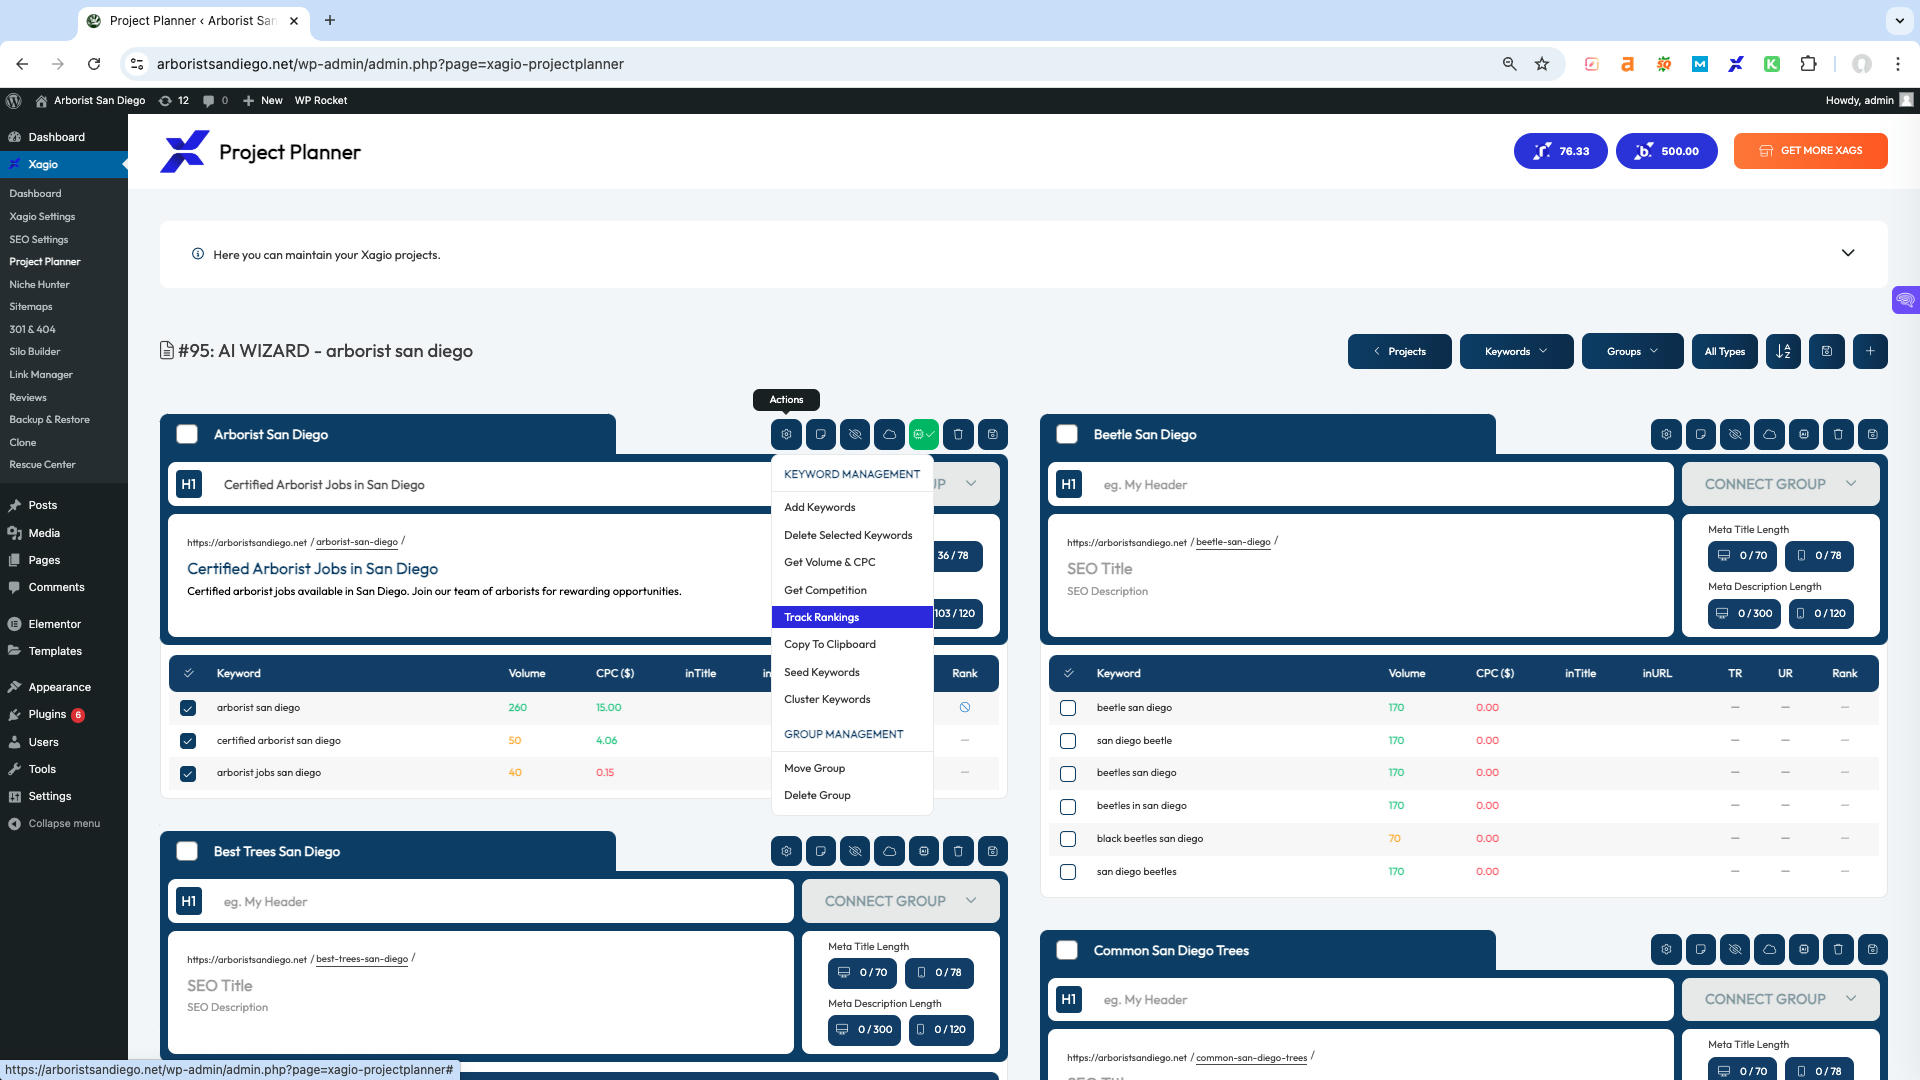
Task: Save Beetle San Diego group via disk icon
Action: coord(1872,434)
